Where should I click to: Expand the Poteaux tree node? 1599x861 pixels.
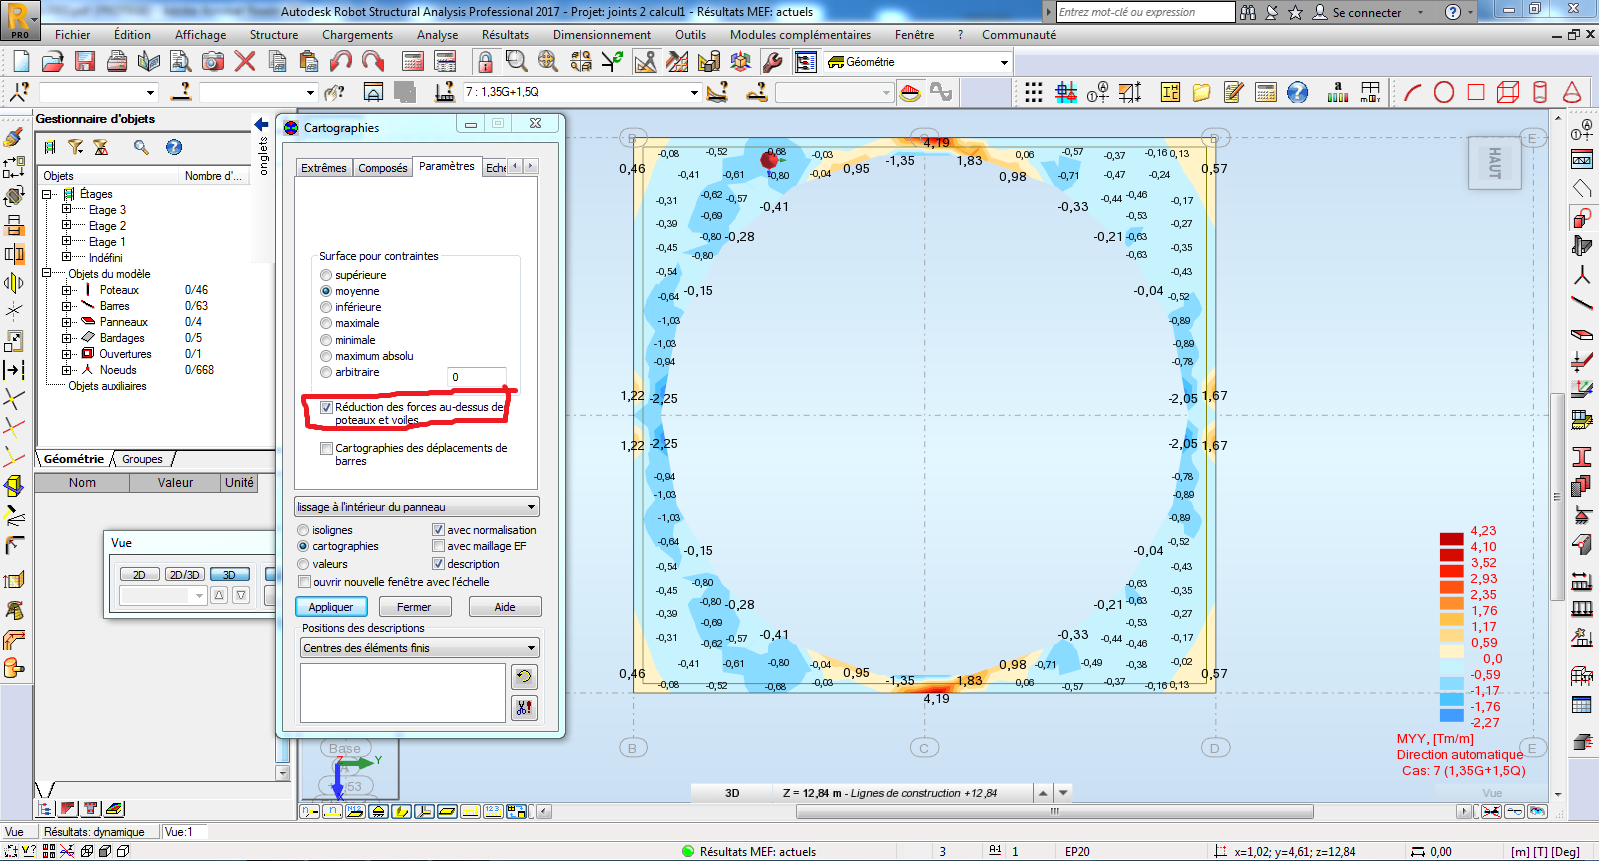67,290
